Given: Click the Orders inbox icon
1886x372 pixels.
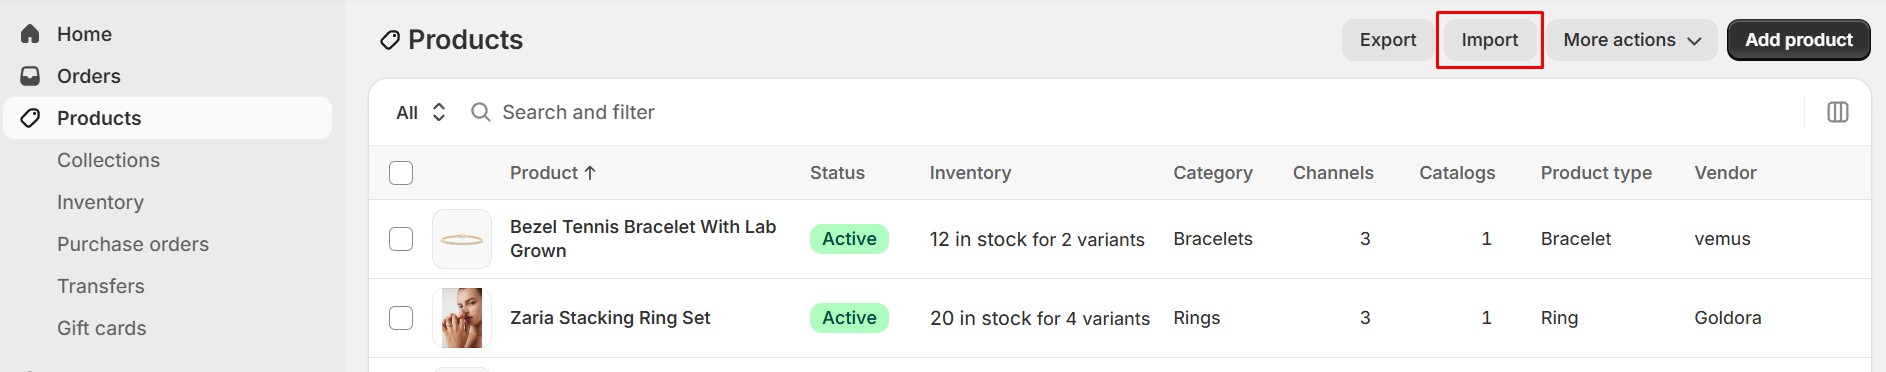Looking at the screenshot, I should [x=30, y=76].
